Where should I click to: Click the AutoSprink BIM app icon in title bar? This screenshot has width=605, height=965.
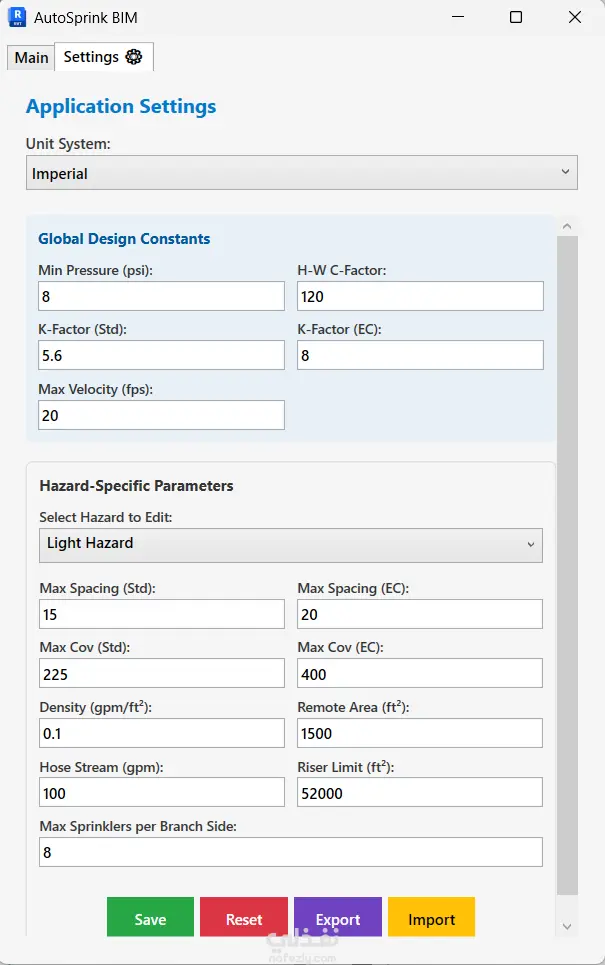[17, 17]
